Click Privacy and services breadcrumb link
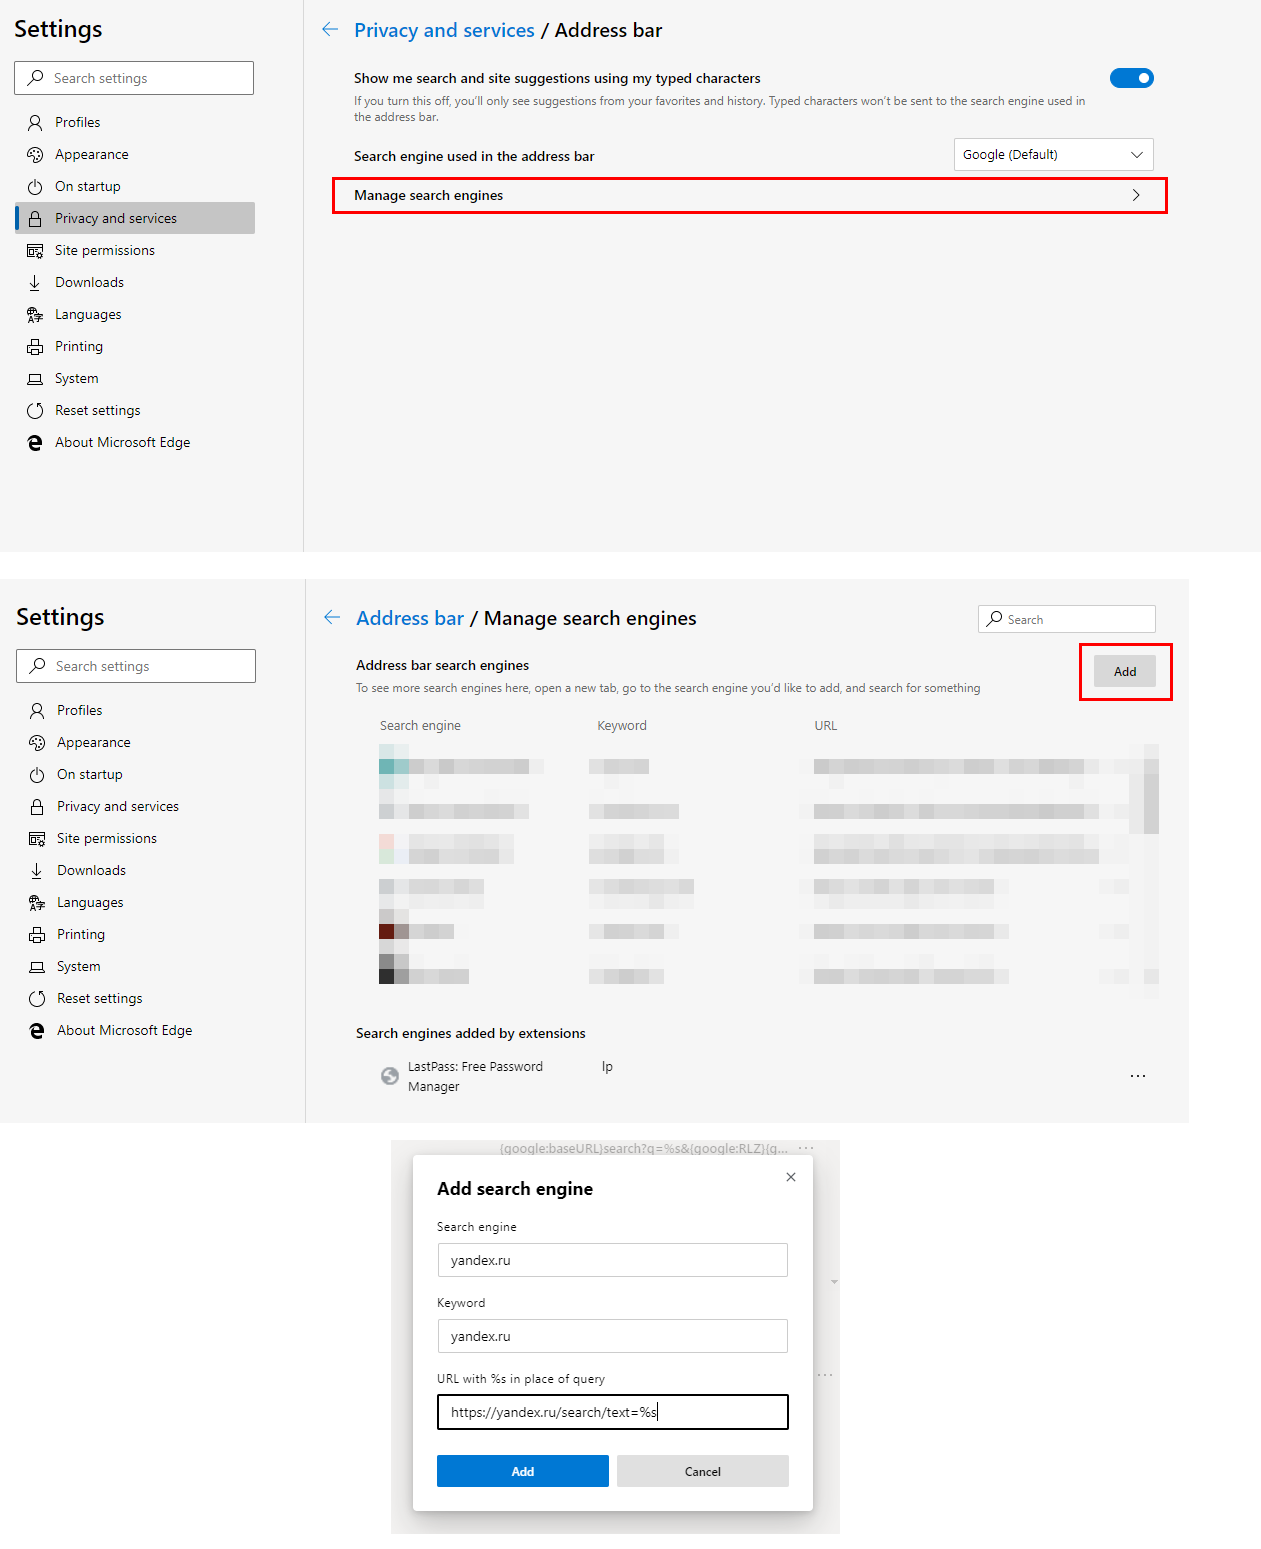 point(444,30)
